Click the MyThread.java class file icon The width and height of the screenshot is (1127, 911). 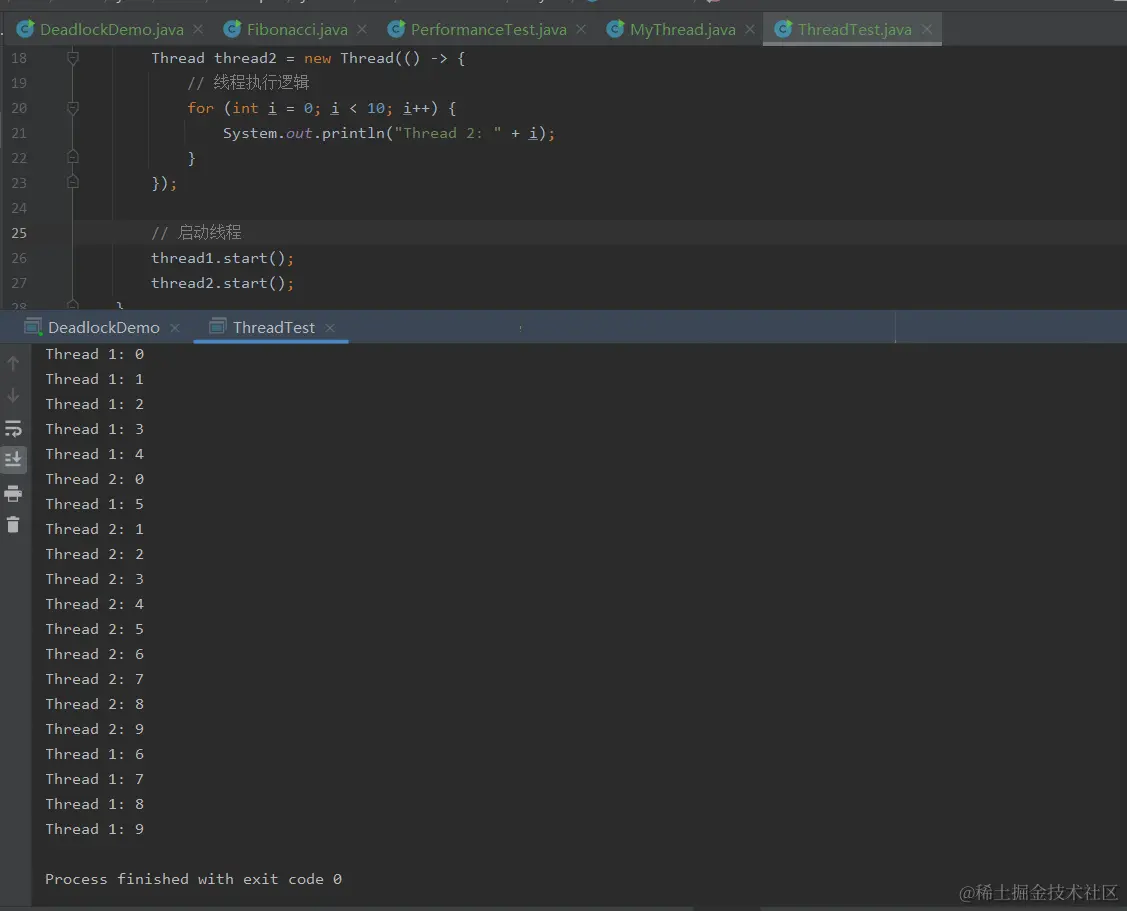click(615, 29)
